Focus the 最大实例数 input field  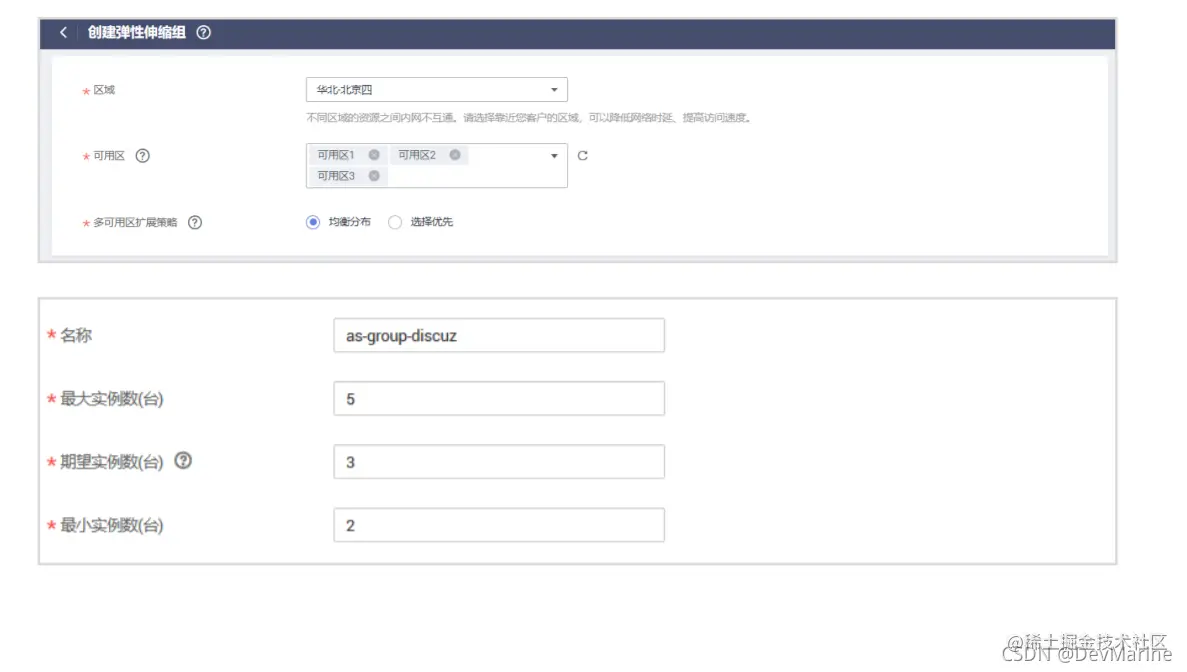click(x=499, y=399)
